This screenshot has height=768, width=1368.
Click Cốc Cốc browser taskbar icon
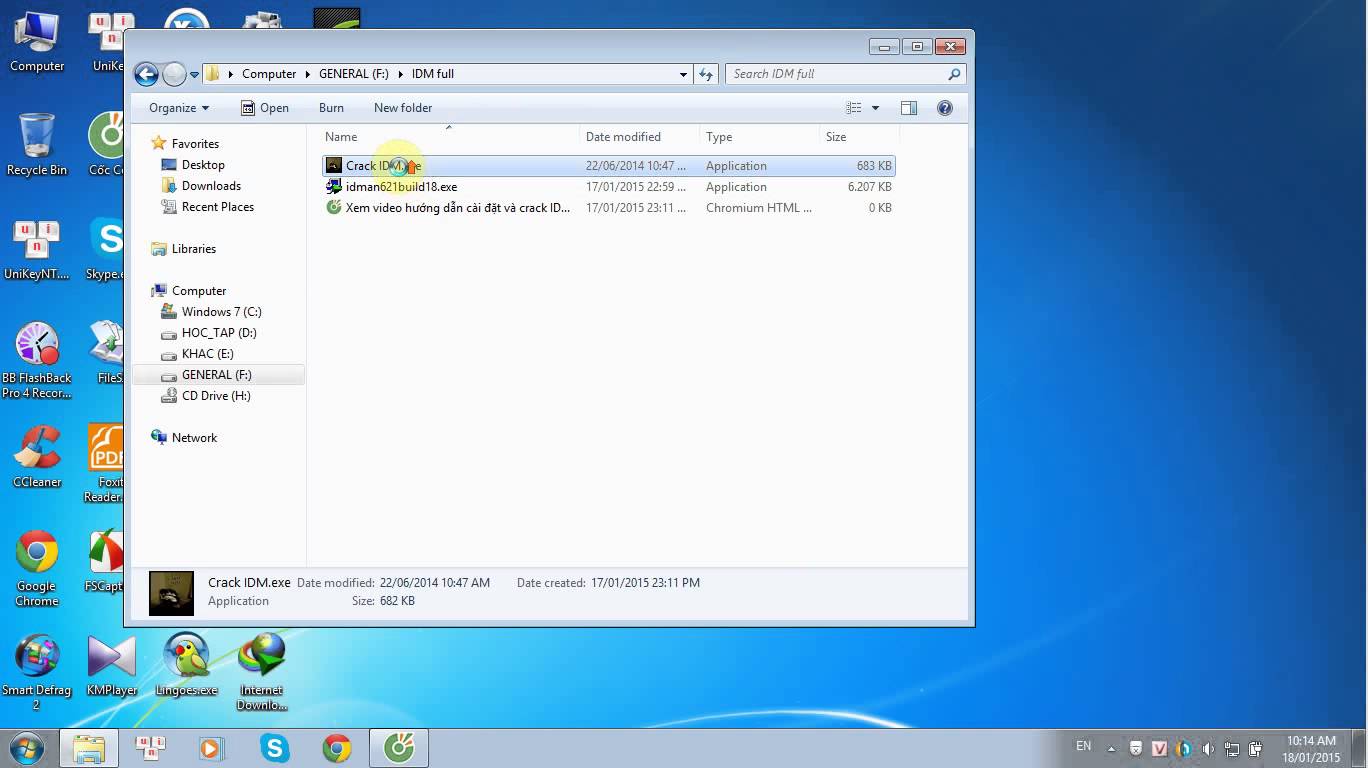click(x=399, y=748)
